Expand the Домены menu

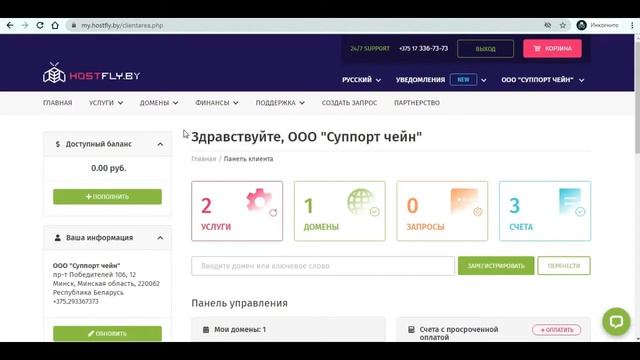coord(159,103)
